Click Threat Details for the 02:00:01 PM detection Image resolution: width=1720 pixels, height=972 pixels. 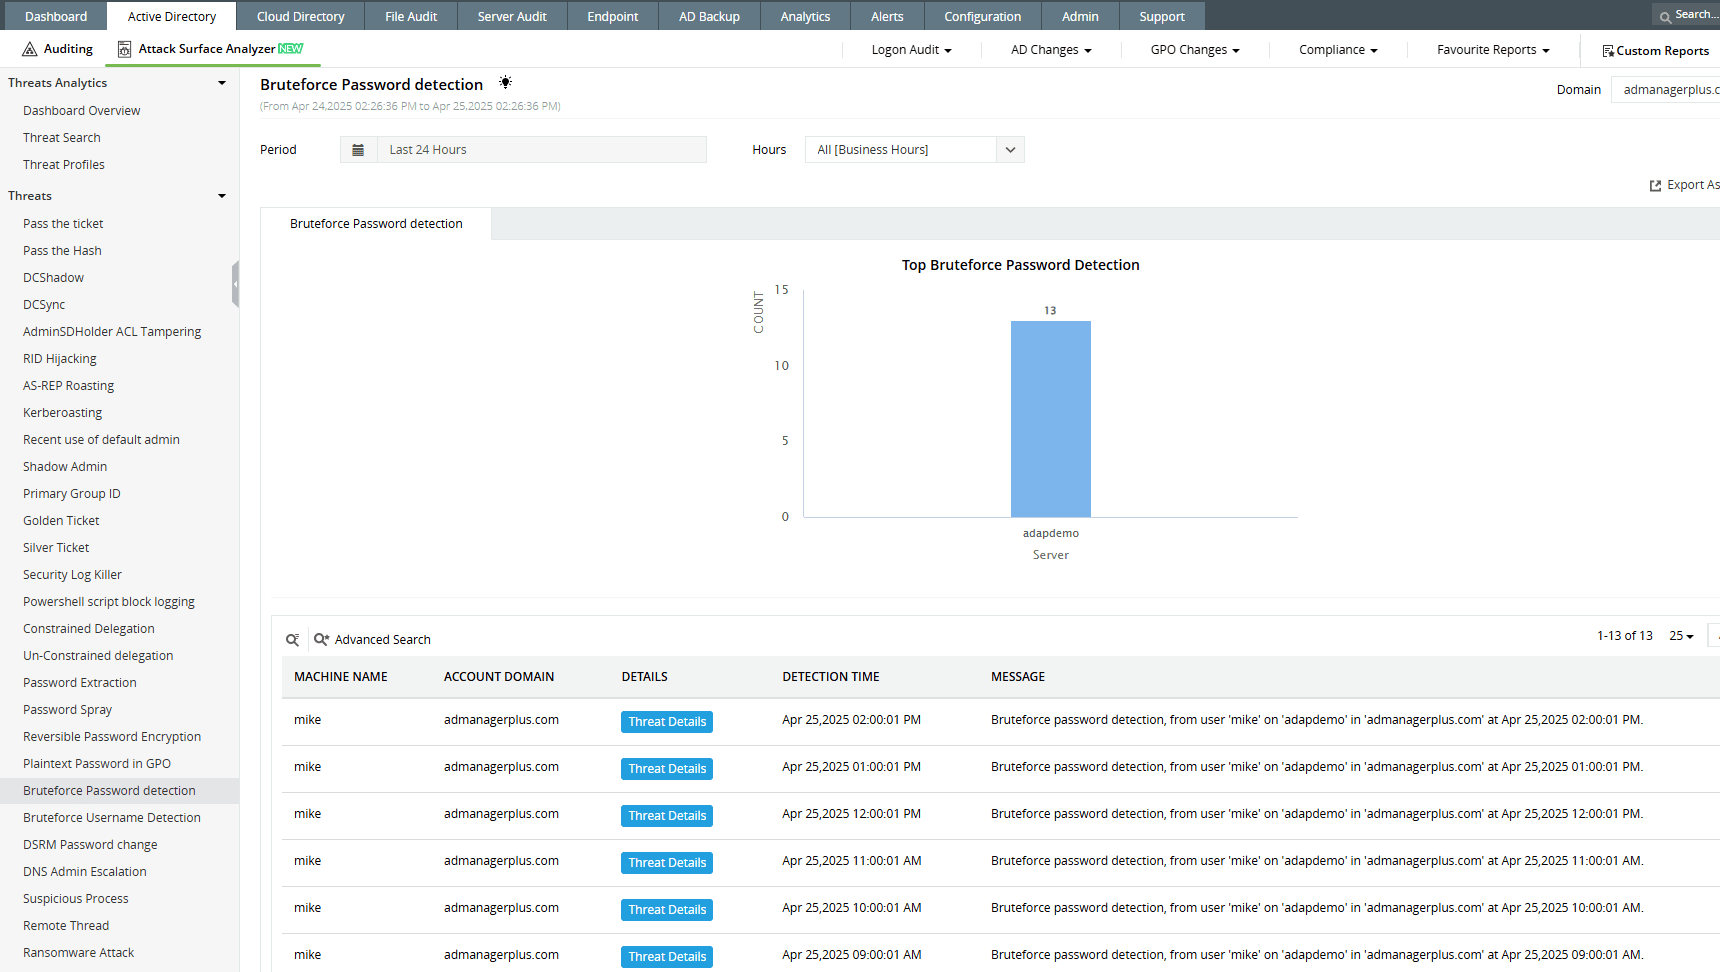click(x=666, y=721)
